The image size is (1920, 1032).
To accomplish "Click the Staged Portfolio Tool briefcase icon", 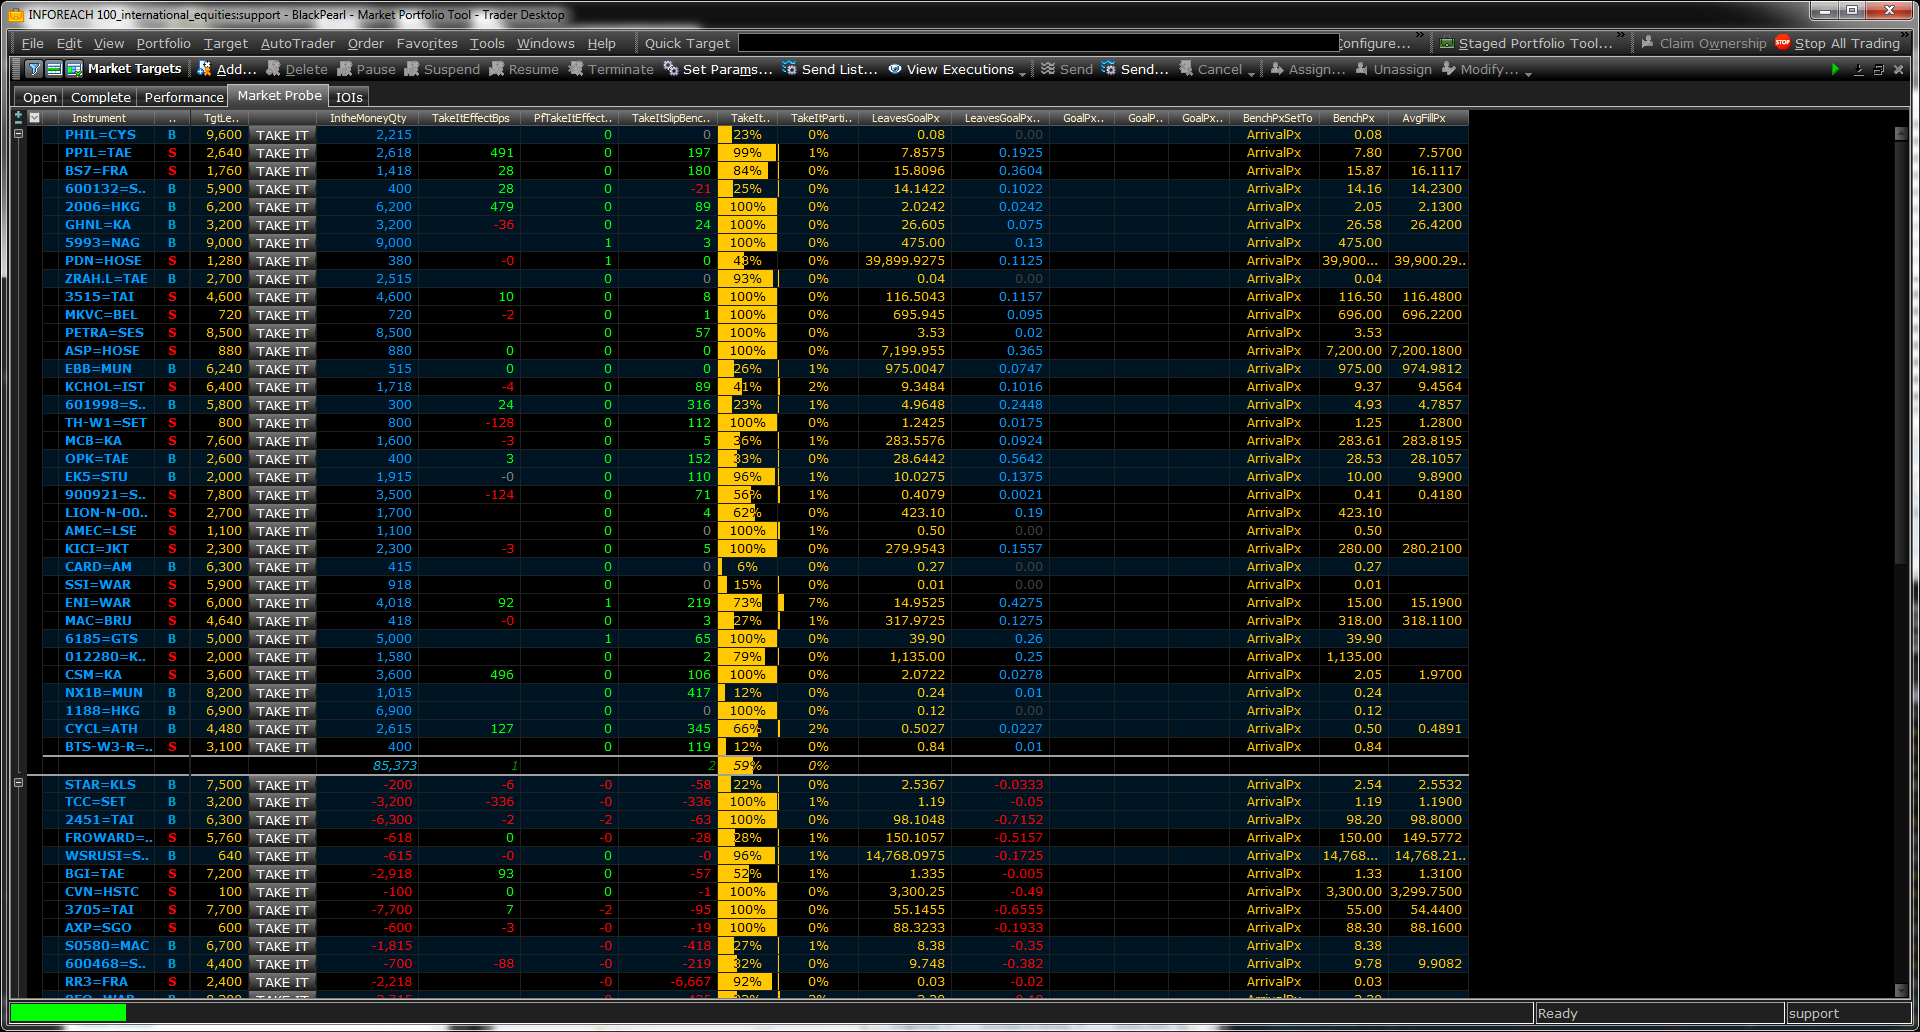I will click(x=1447, y=43).
